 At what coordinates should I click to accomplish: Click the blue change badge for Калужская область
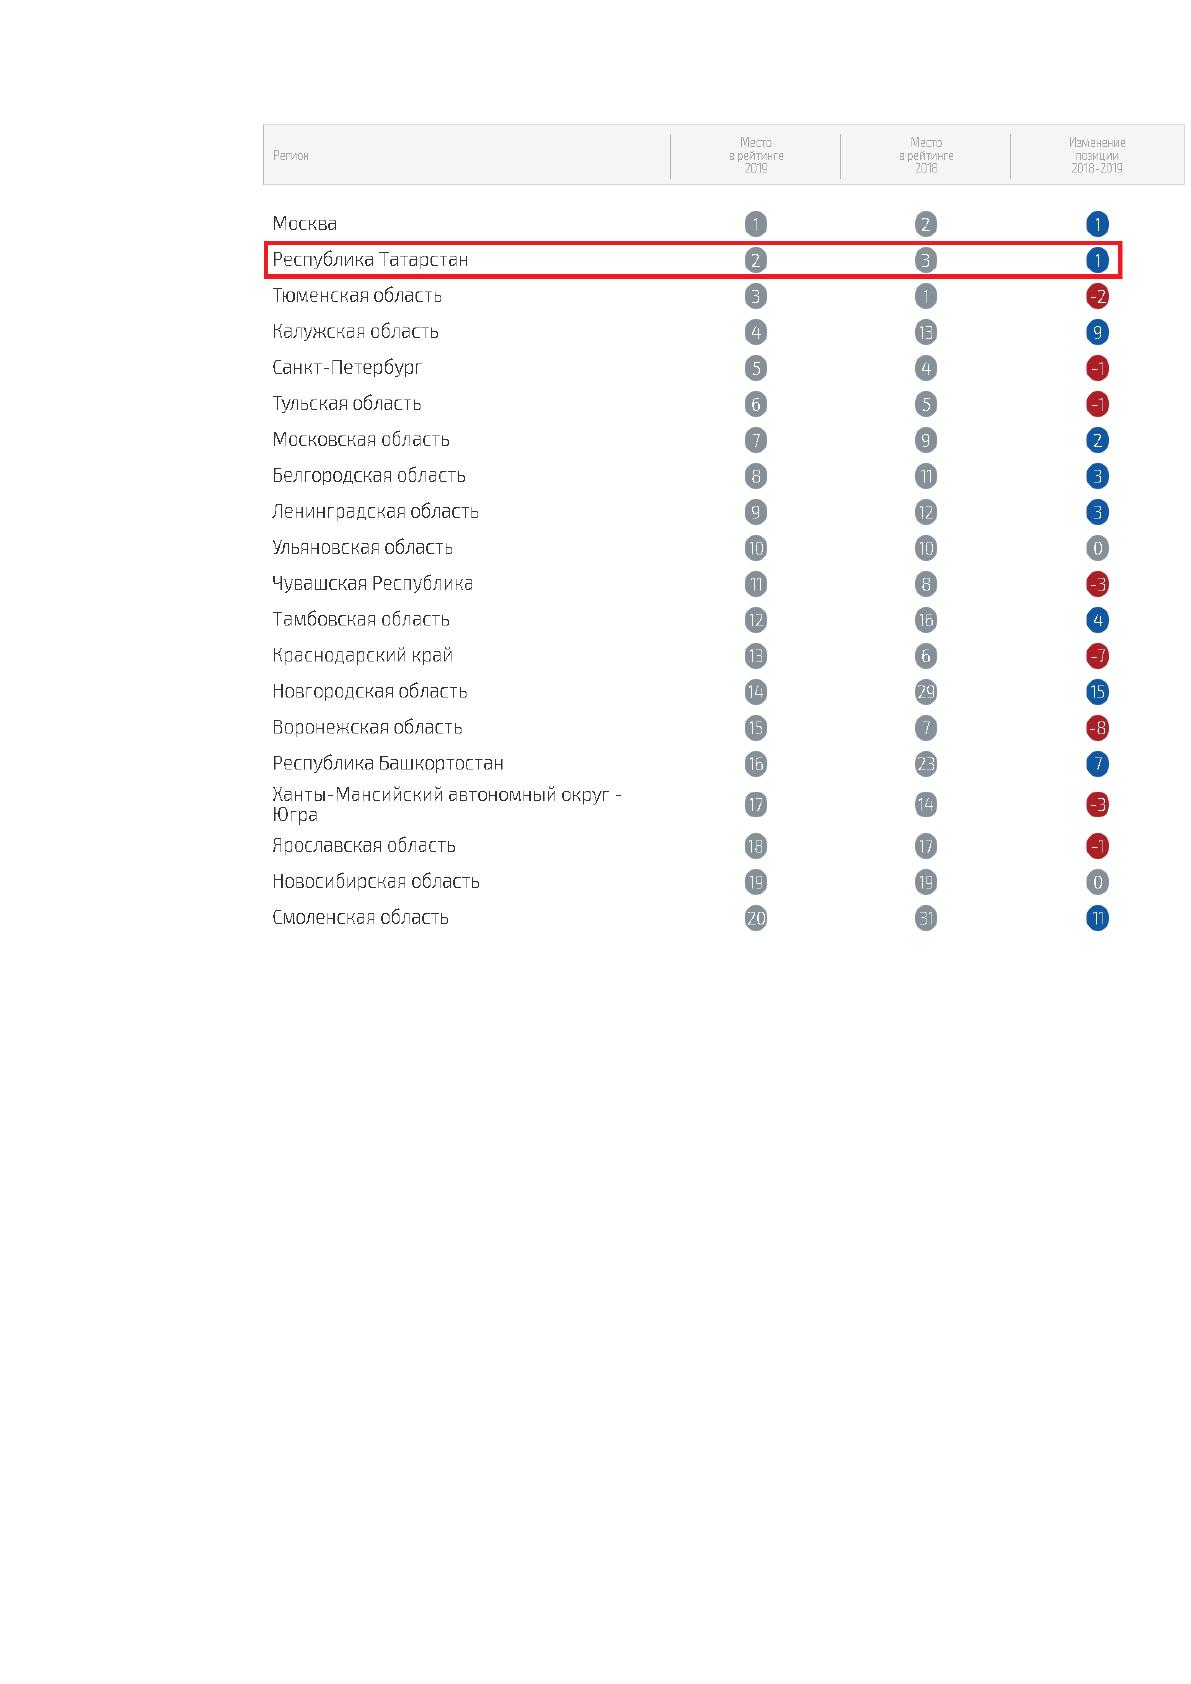coord(1097,332)
